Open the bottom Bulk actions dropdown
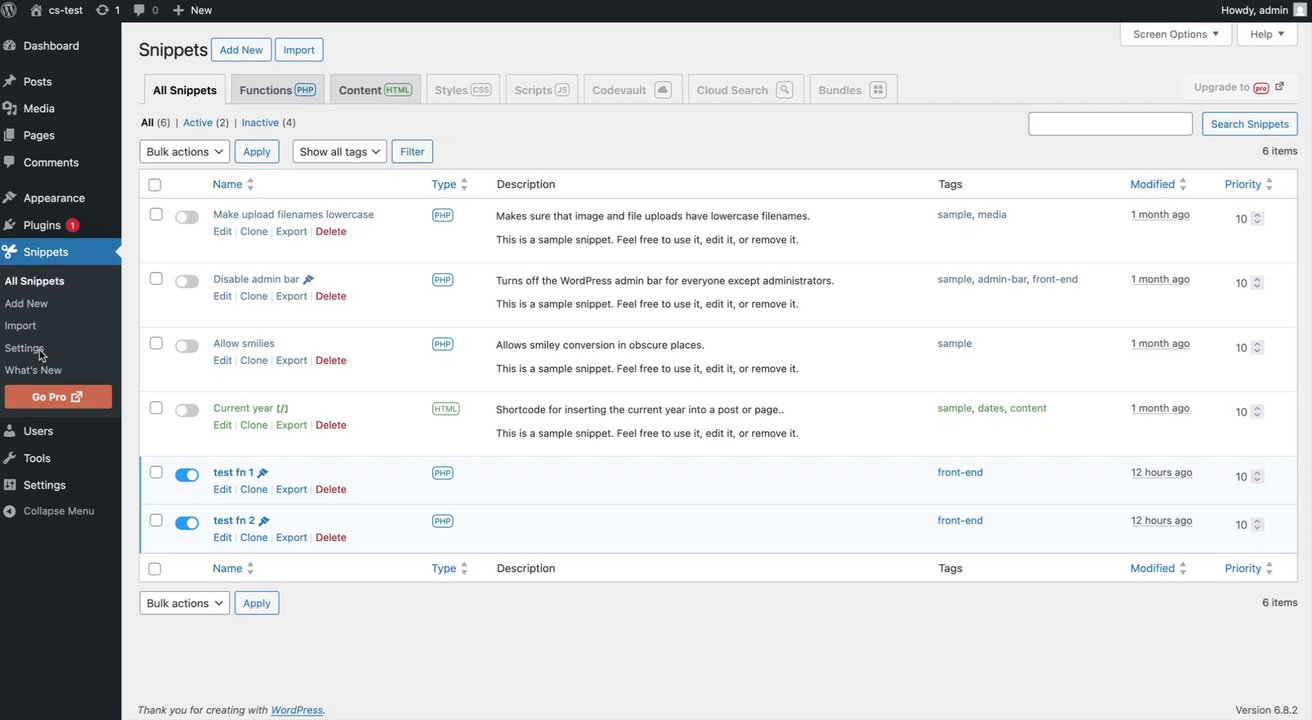This screenshot has width=1312, height=720. click(185, 603)
